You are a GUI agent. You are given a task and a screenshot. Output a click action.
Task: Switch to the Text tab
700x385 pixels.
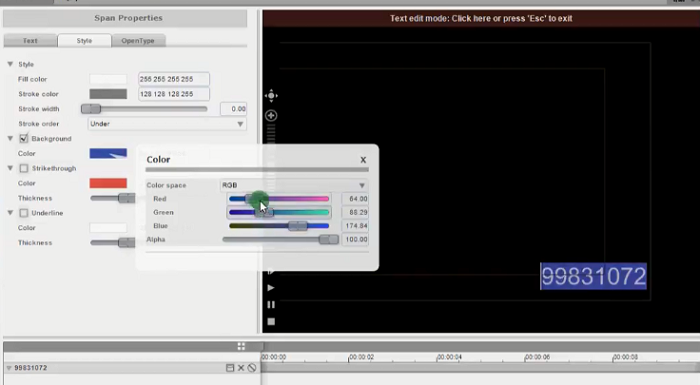[x=30, y=41]
